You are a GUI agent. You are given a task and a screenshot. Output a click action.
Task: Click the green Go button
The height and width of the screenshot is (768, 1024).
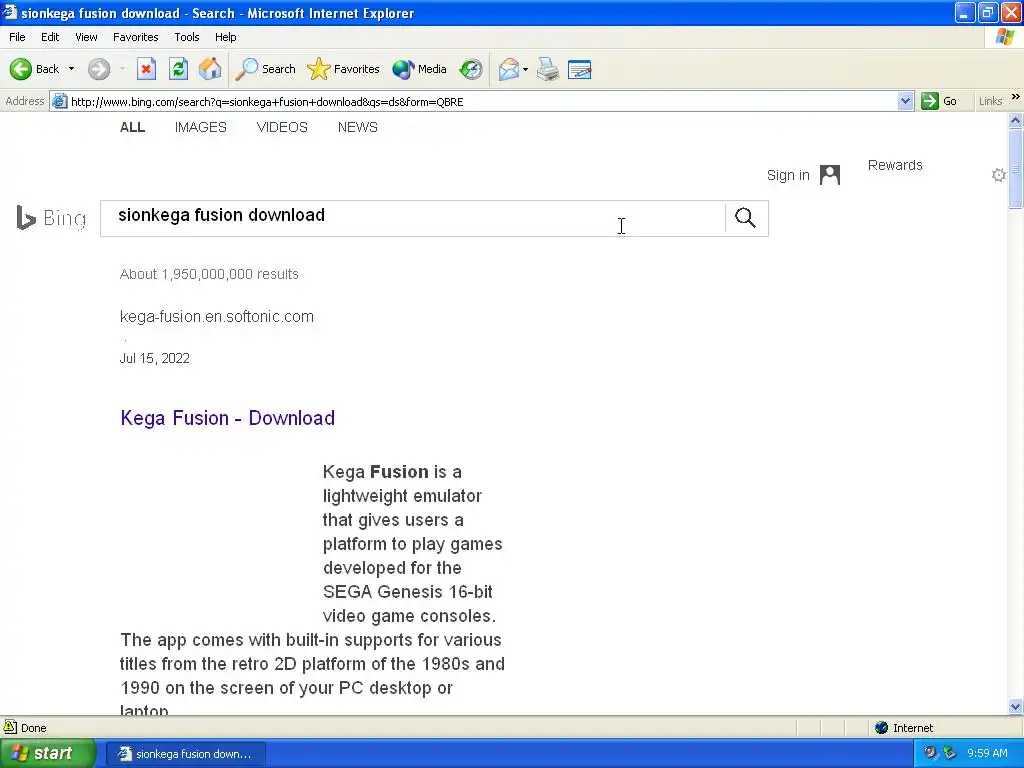point(939,101)
